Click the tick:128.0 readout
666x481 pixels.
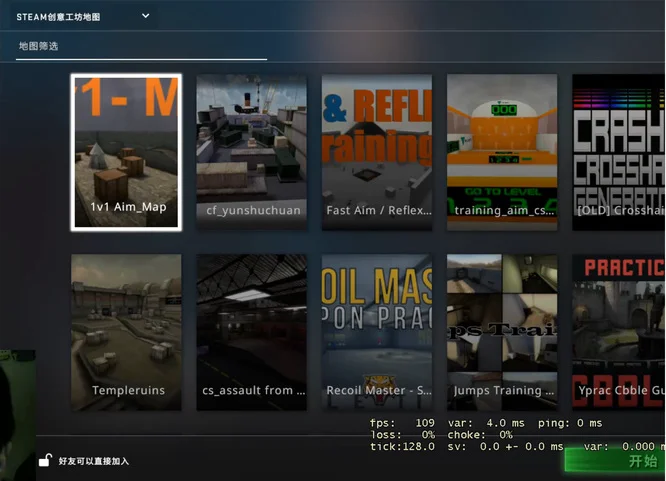pos(402,447)
